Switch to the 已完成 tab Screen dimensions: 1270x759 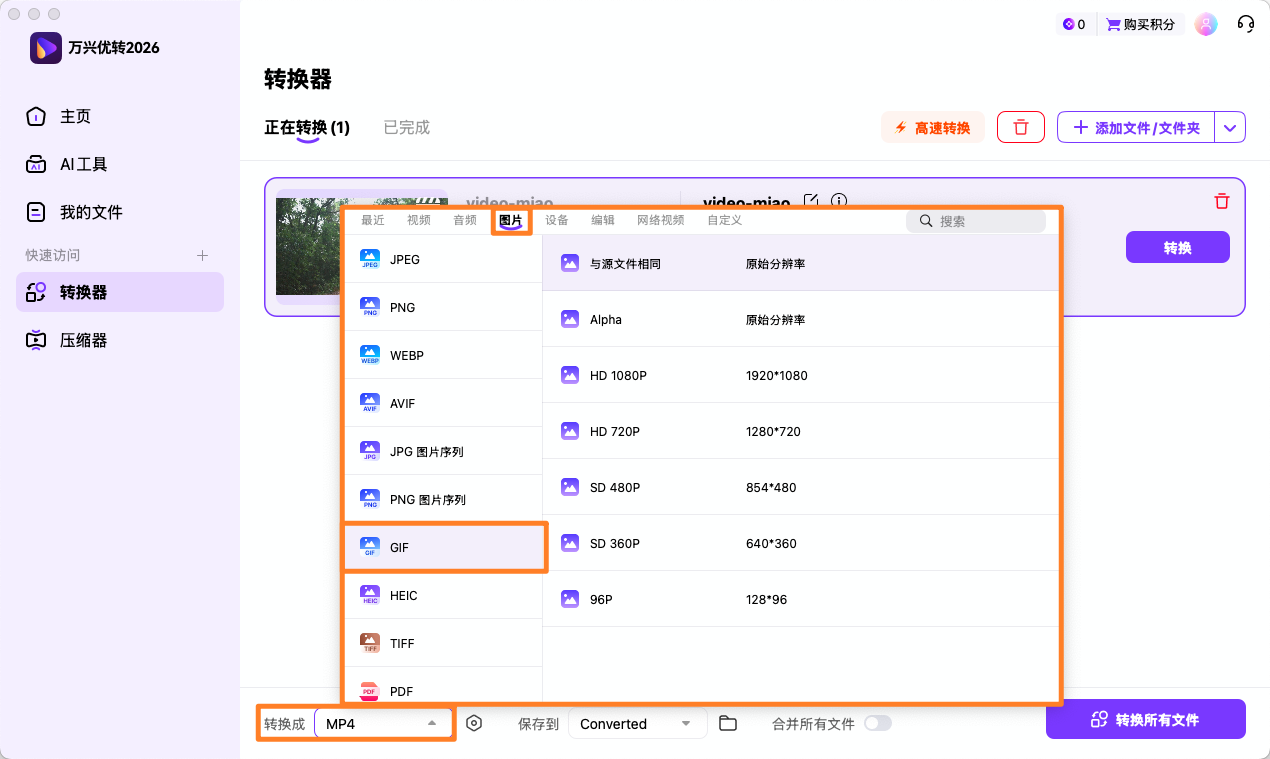tap(406, 127)
